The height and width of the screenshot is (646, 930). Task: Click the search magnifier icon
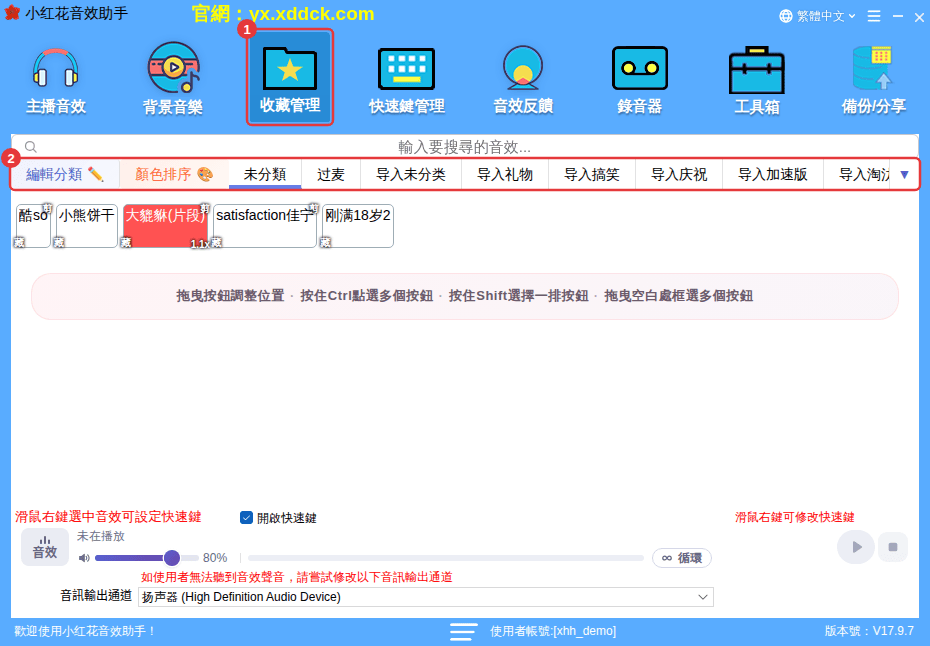click(x=31, y=147)
